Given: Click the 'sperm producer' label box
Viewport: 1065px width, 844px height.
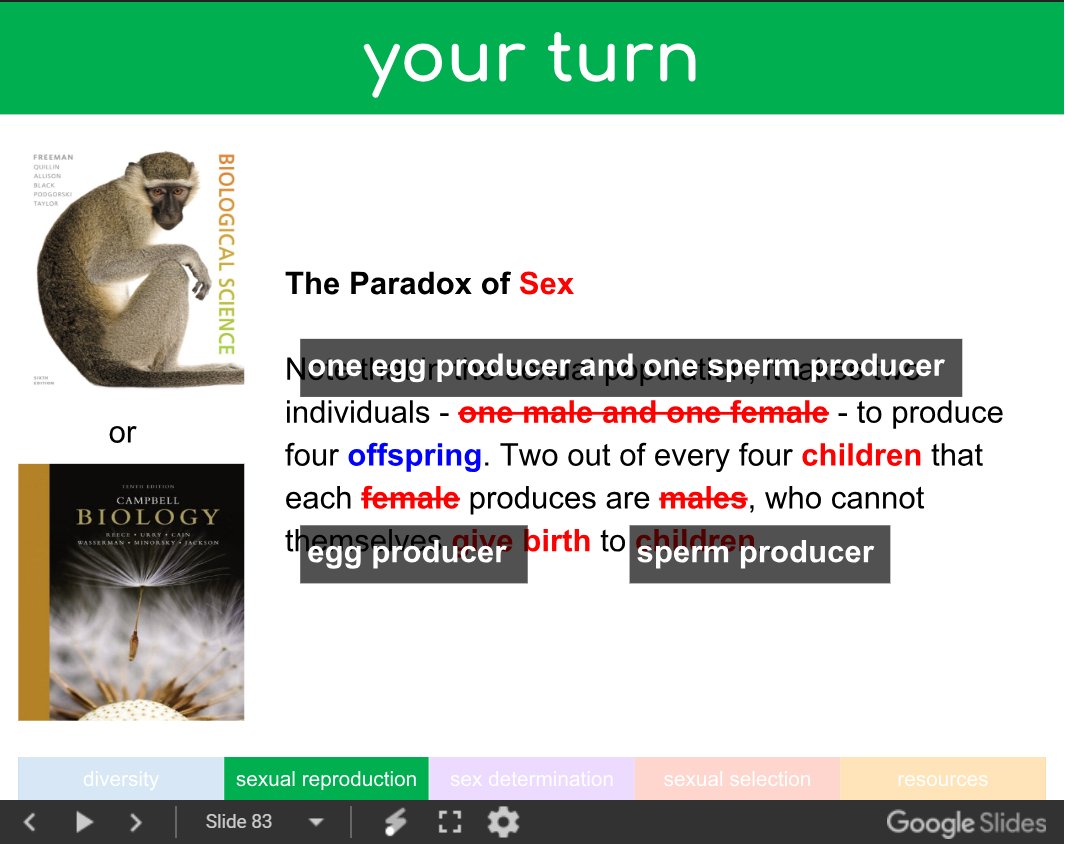Looking at the screenshot, I should pyautogui.click(x=759, y=554).
